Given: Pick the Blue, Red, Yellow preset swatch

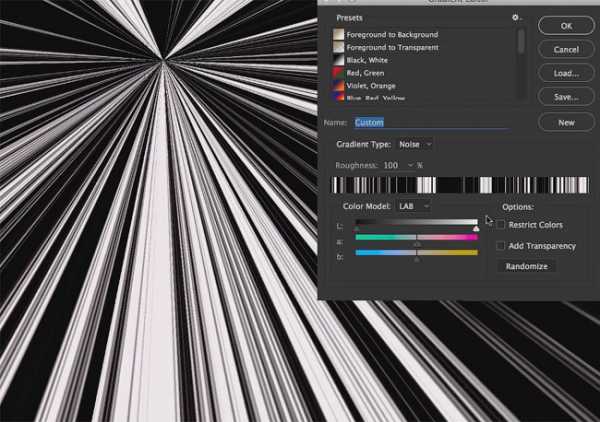Looking at the screenshot, I should [x=338, y=97].
